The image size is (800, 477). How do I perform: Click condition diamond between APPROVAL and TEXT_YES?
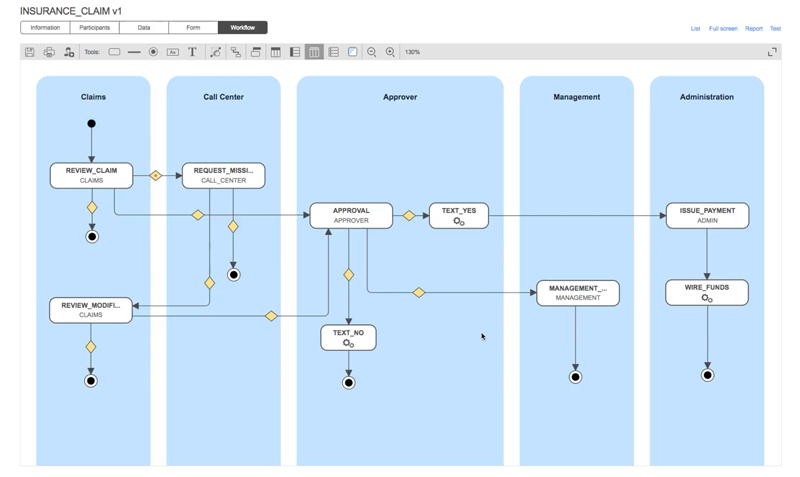click(x=409, y=216)
